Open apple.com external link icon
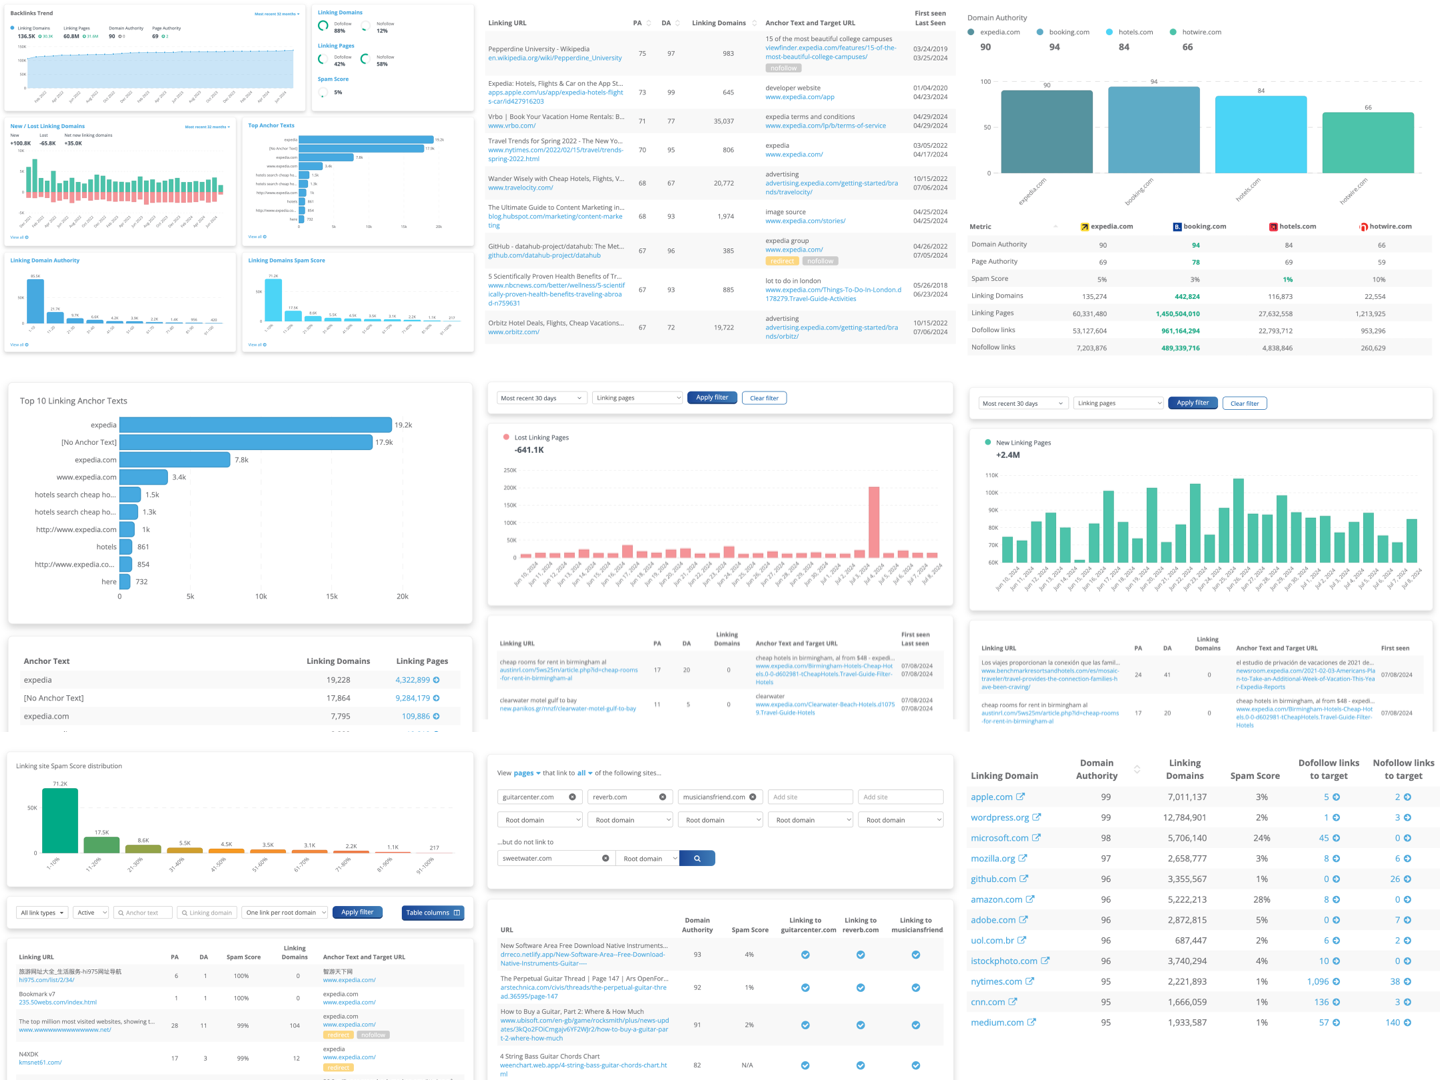Screen dimensions: 1440x1080 pos(1021,797)
